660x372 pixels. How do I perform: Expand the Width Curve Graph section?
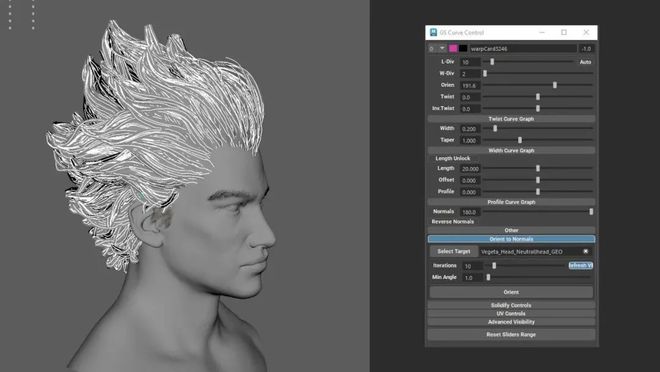point(511,150)
